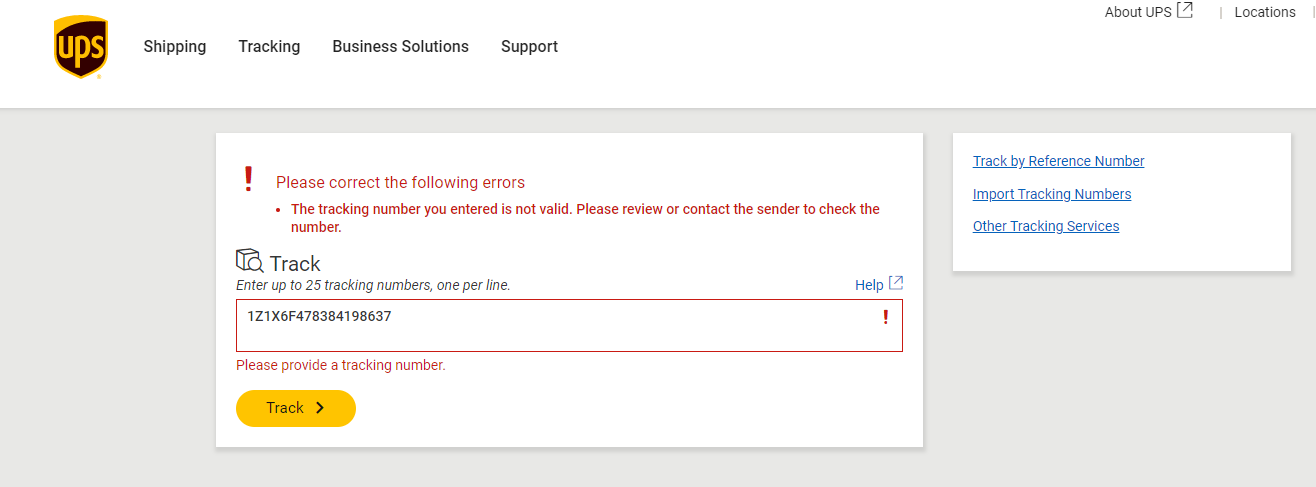Open the Help link above the tracking field

868,285
